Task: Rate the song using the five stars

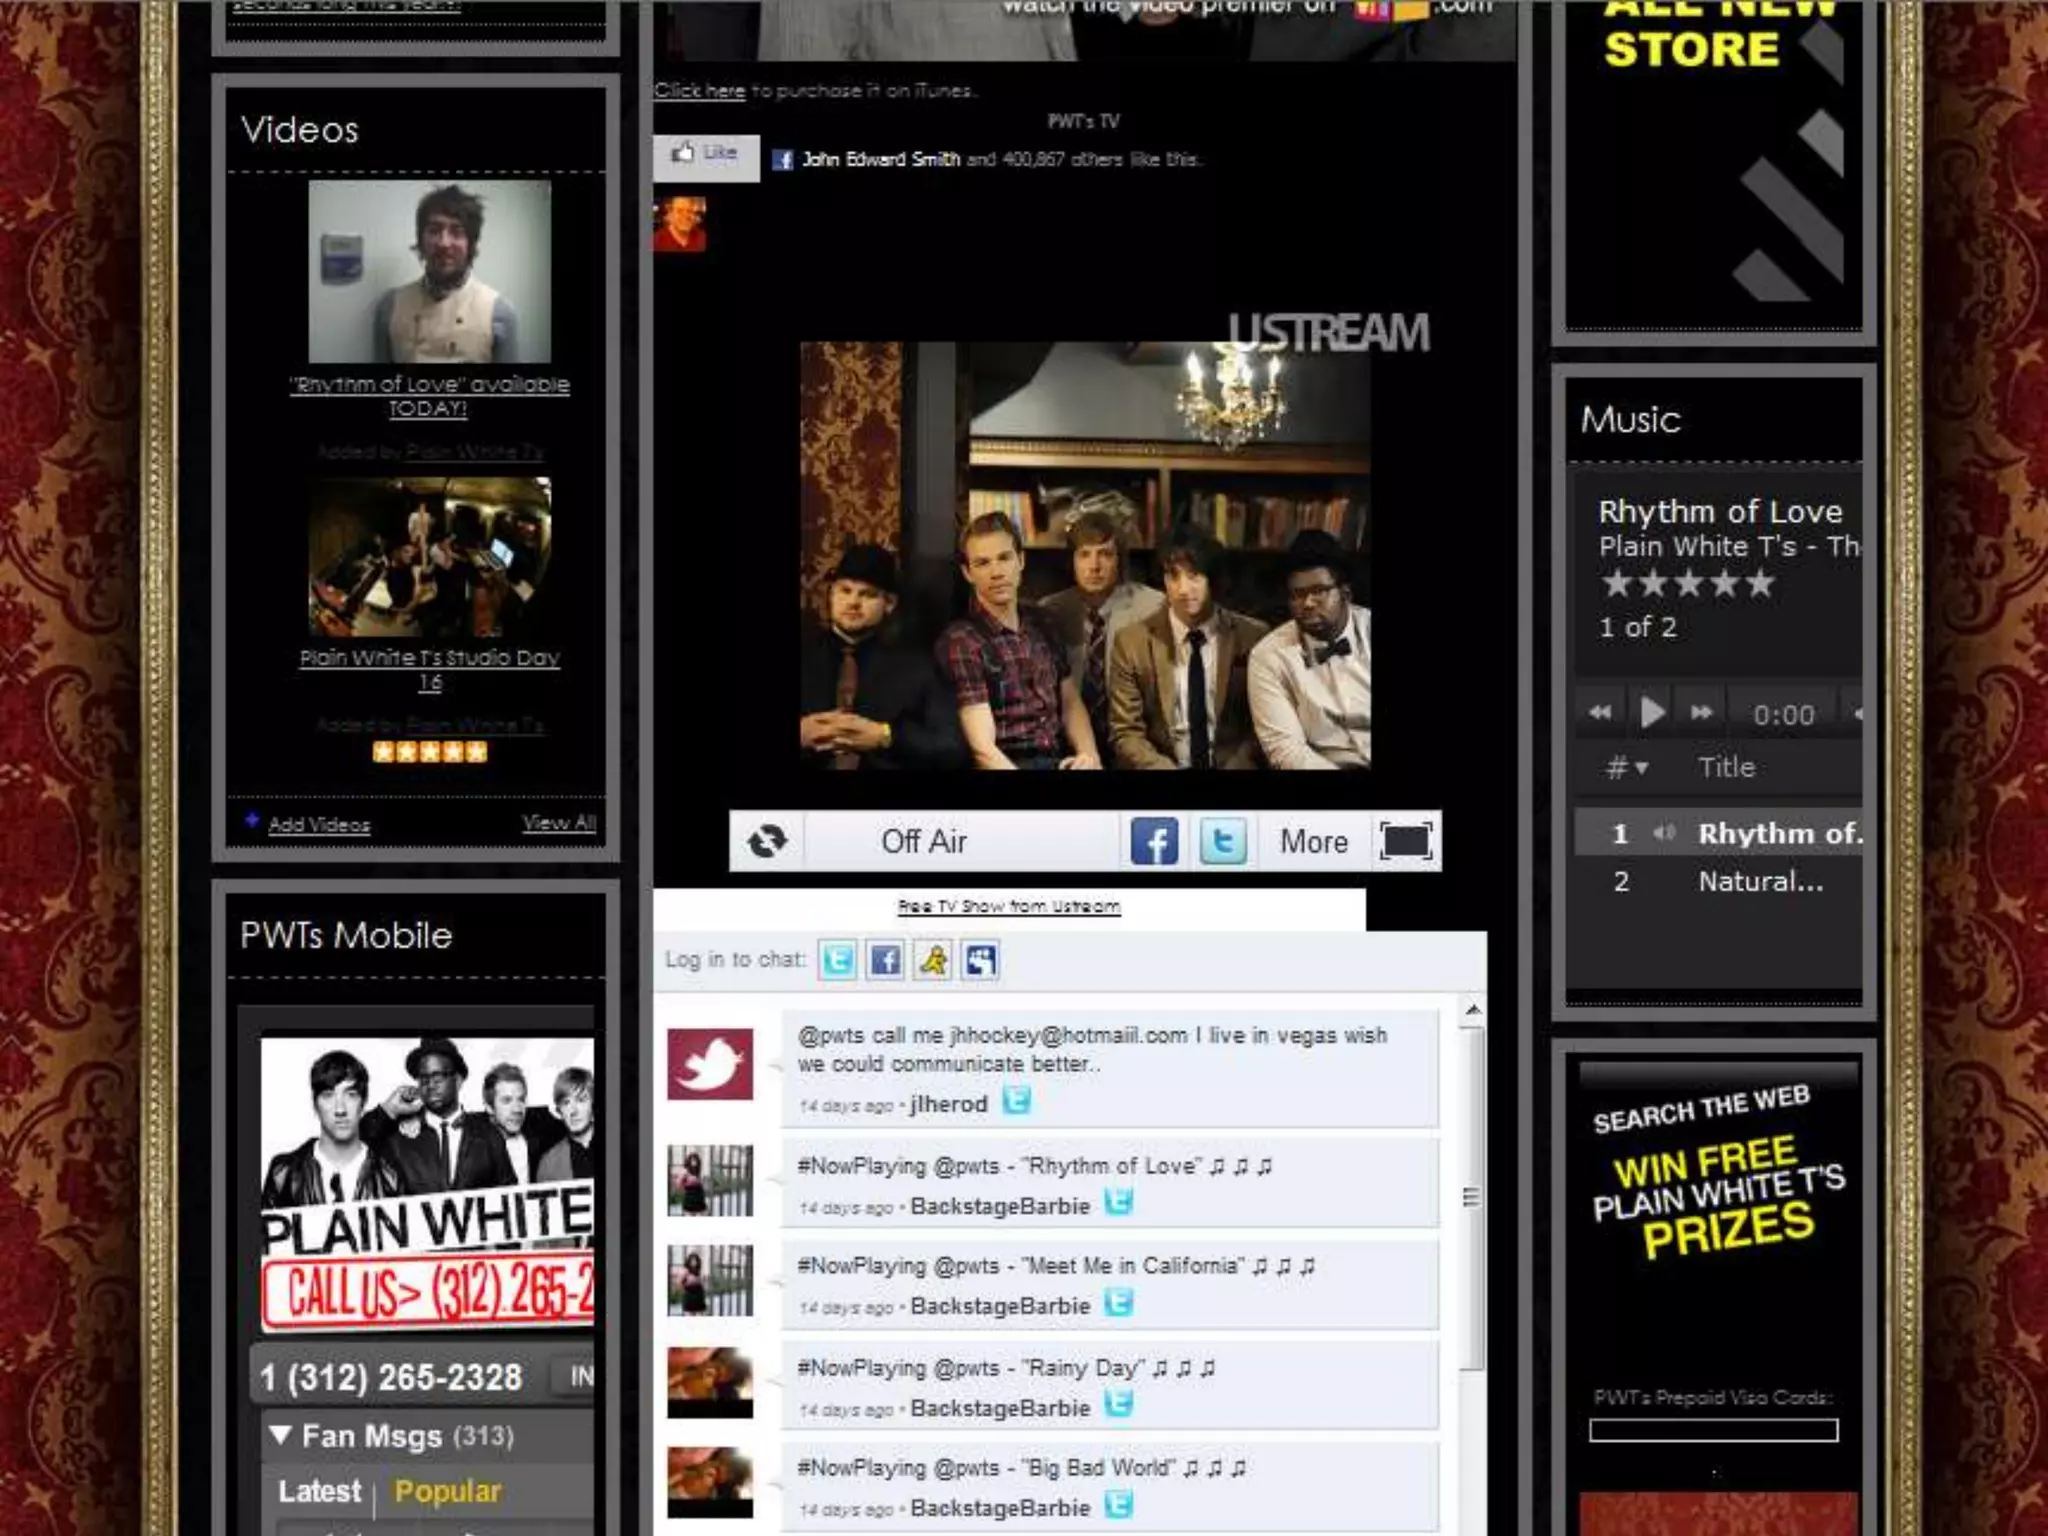Action: [x=1688, y=583]
